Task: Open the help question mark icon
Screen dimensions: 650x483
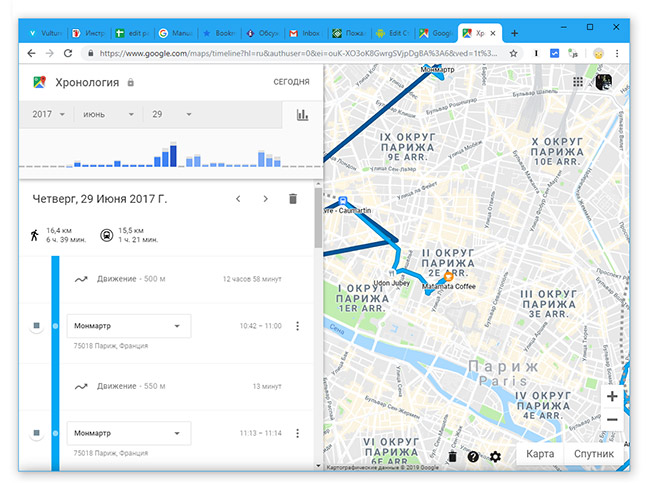Action: click(x=473, y=457)
